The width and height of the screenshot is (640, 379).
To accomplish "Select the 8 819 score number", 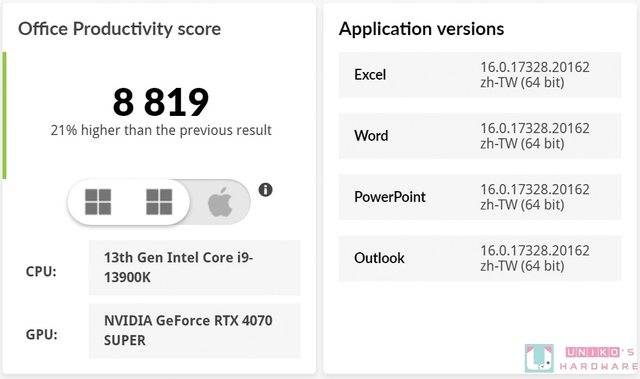I will [161, 102].
